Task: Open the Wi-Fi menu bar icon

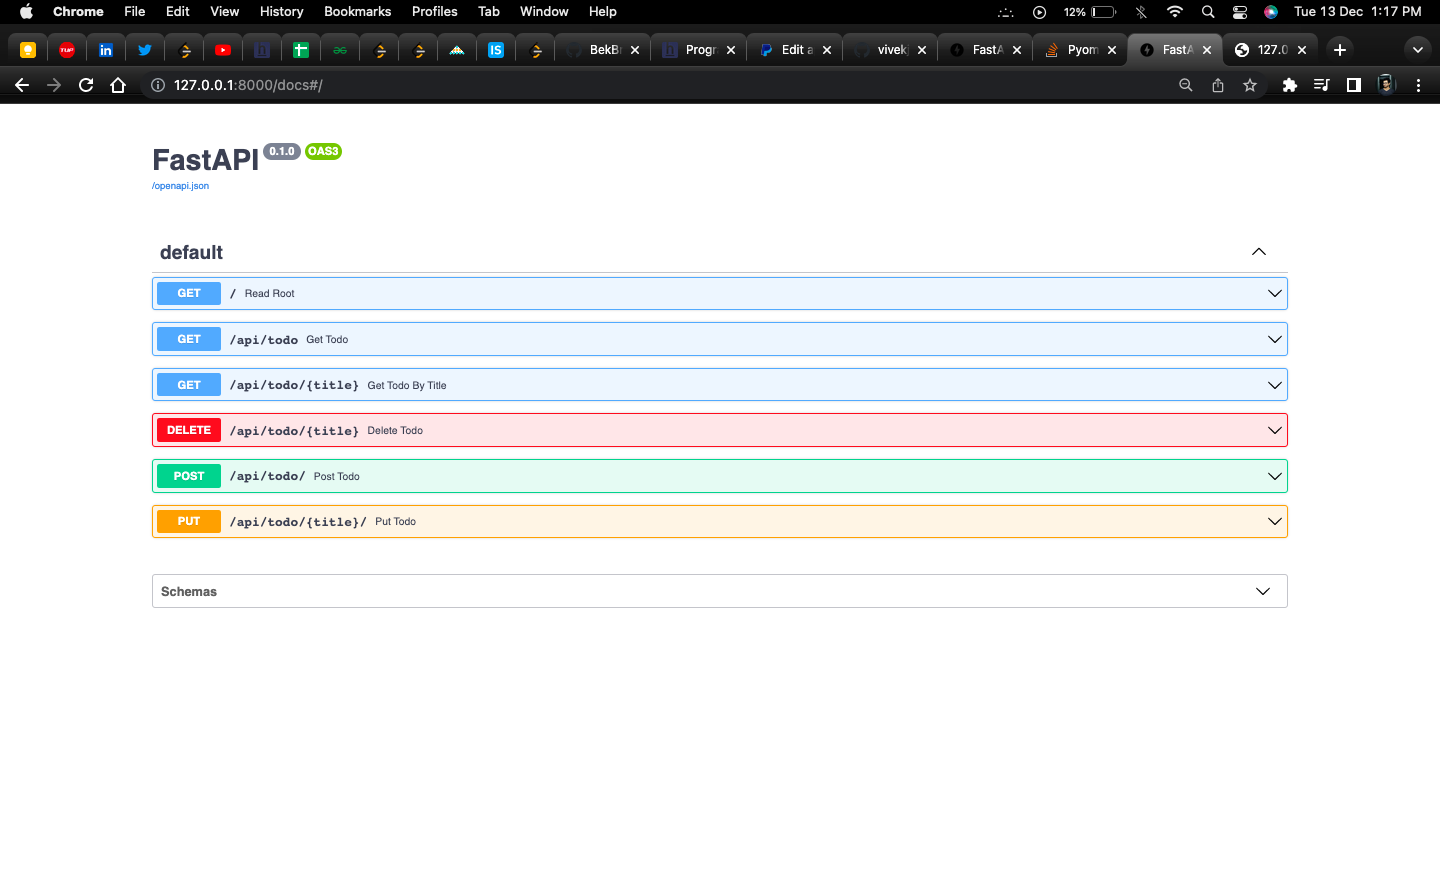Action: point(1175,12)
